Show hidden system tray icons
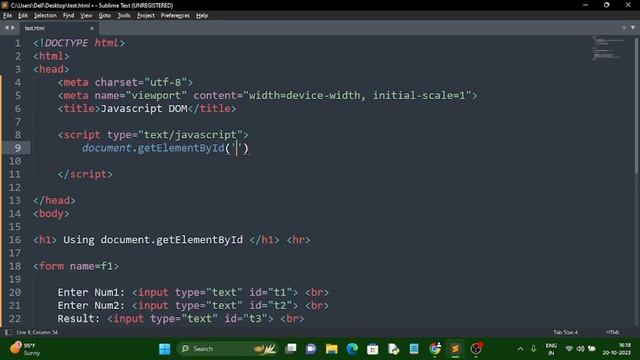The width and height of the screenshot is (640, 360). coord(520,349)
